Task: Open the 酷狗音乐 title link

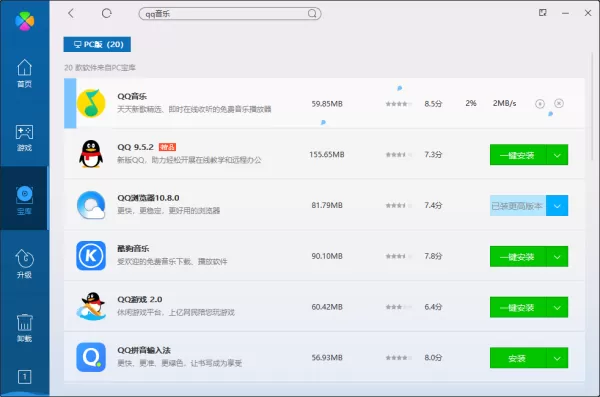Action: (133, 248)
